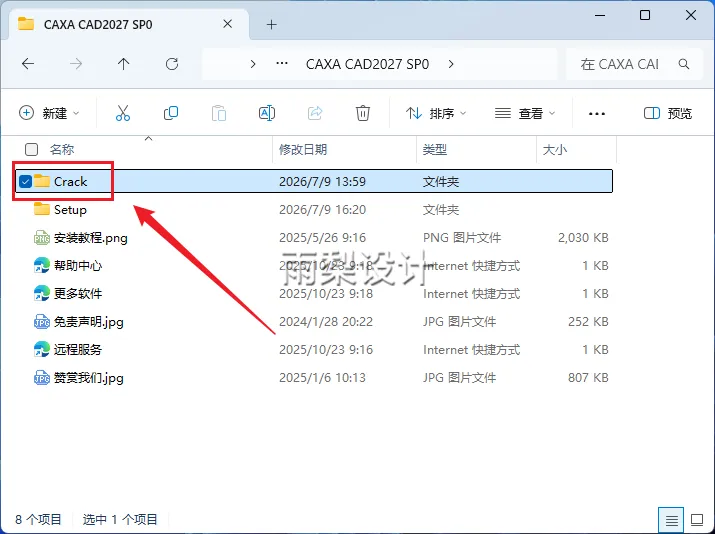Click the 赞赏我们.jpg file icon
The image size is (715, 534).
pyautogui.click(x=41, y=378)
